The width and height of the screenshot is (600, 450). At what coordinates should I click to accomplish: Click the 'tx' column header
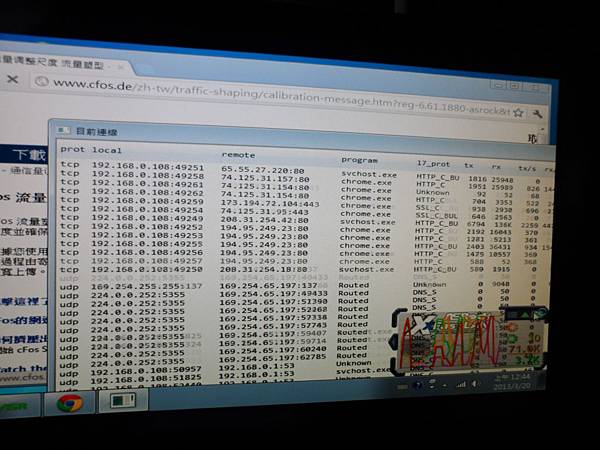click(x=469, y=166)
